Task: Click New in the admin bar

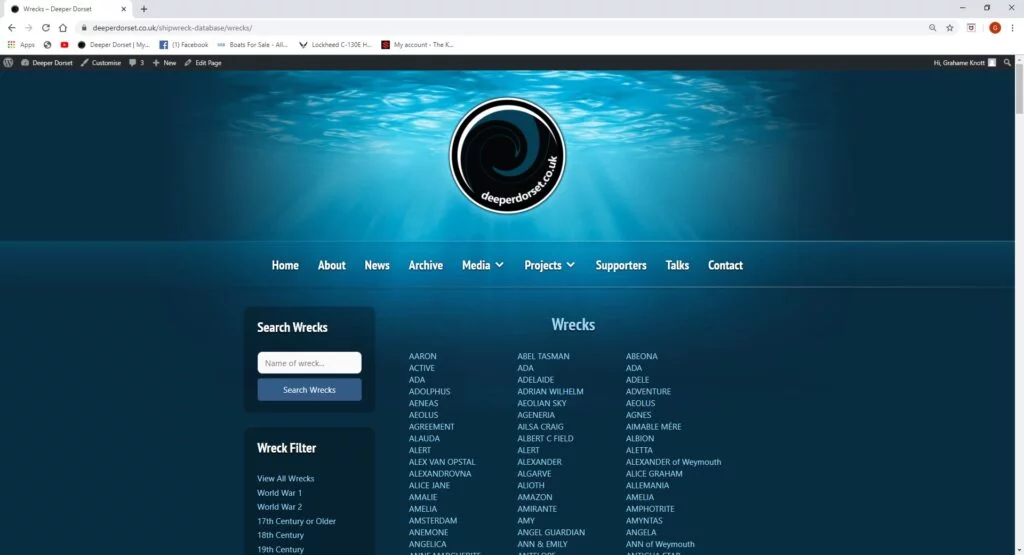Action: tap(164, 63)
